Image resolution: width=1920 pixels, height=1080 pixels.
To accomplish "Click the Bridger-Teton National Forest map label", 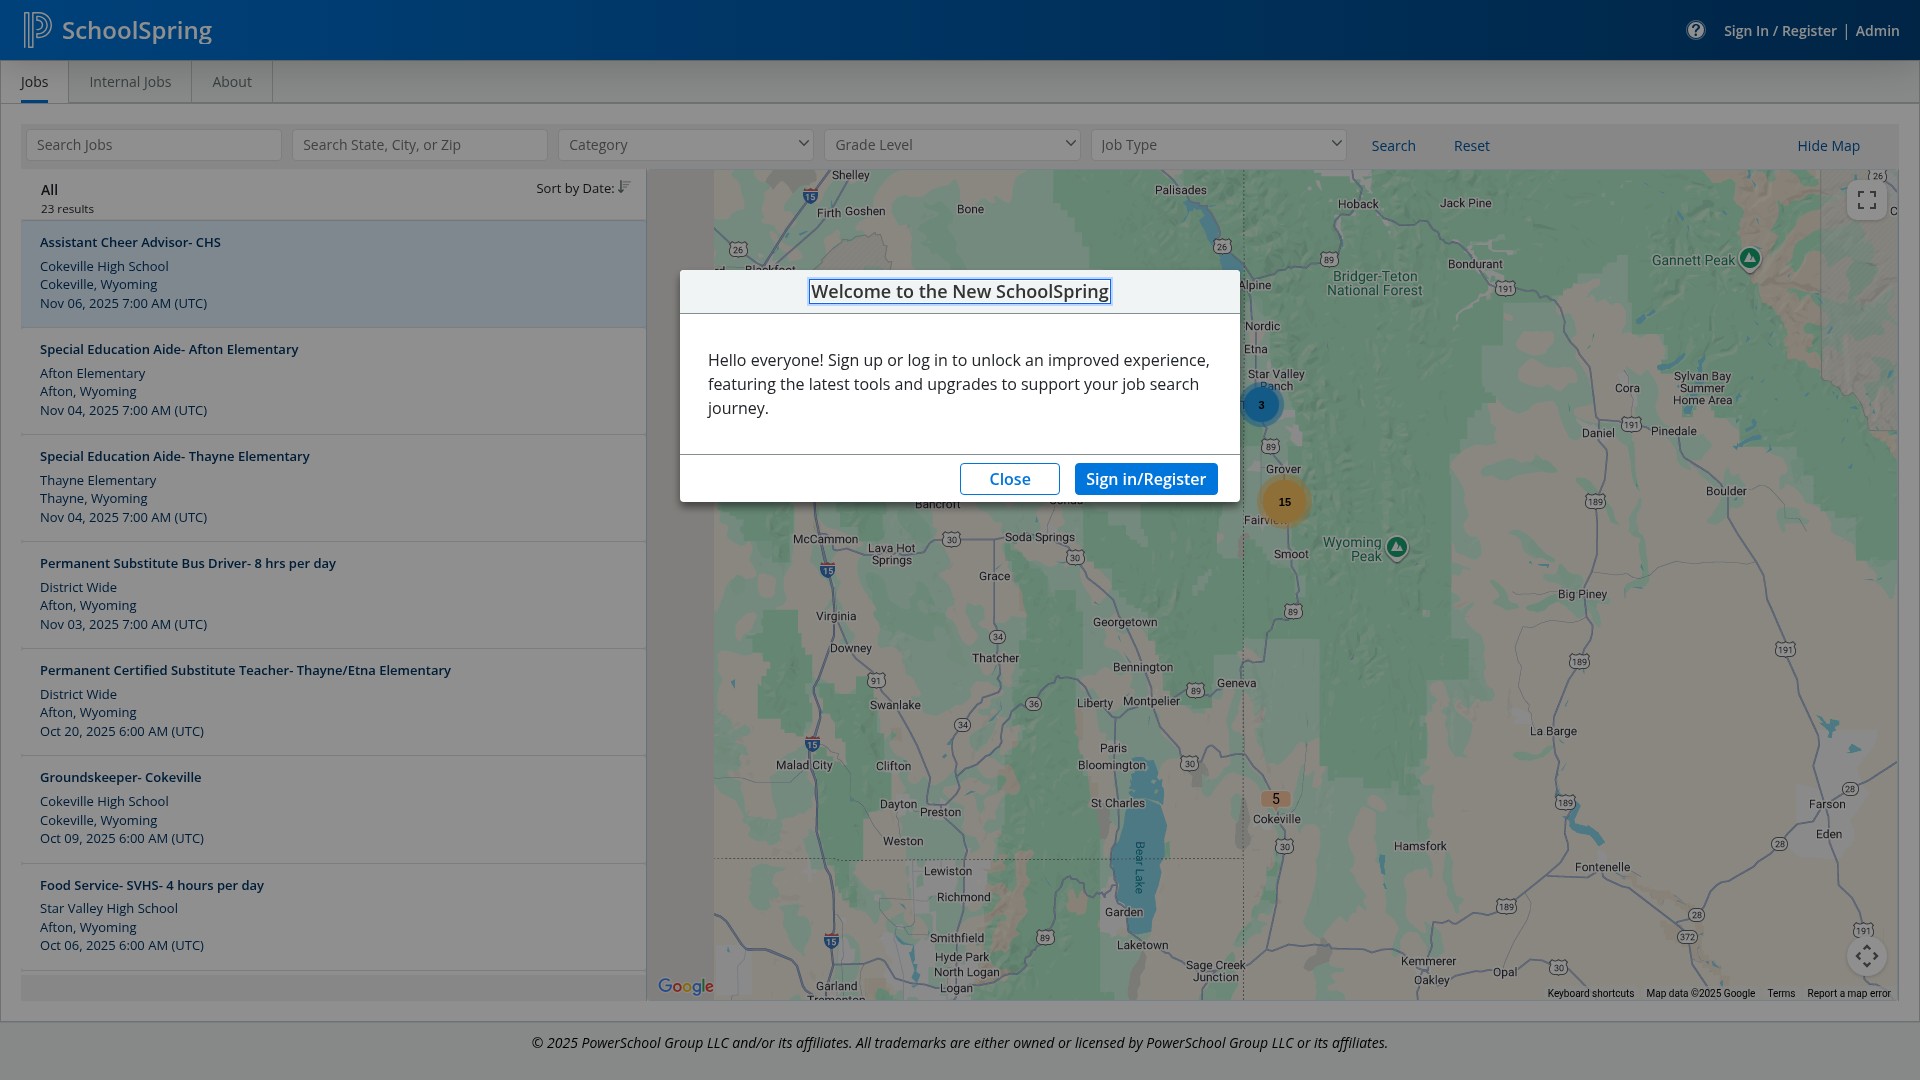I will pyautogui.click(x=1374, y=283).
